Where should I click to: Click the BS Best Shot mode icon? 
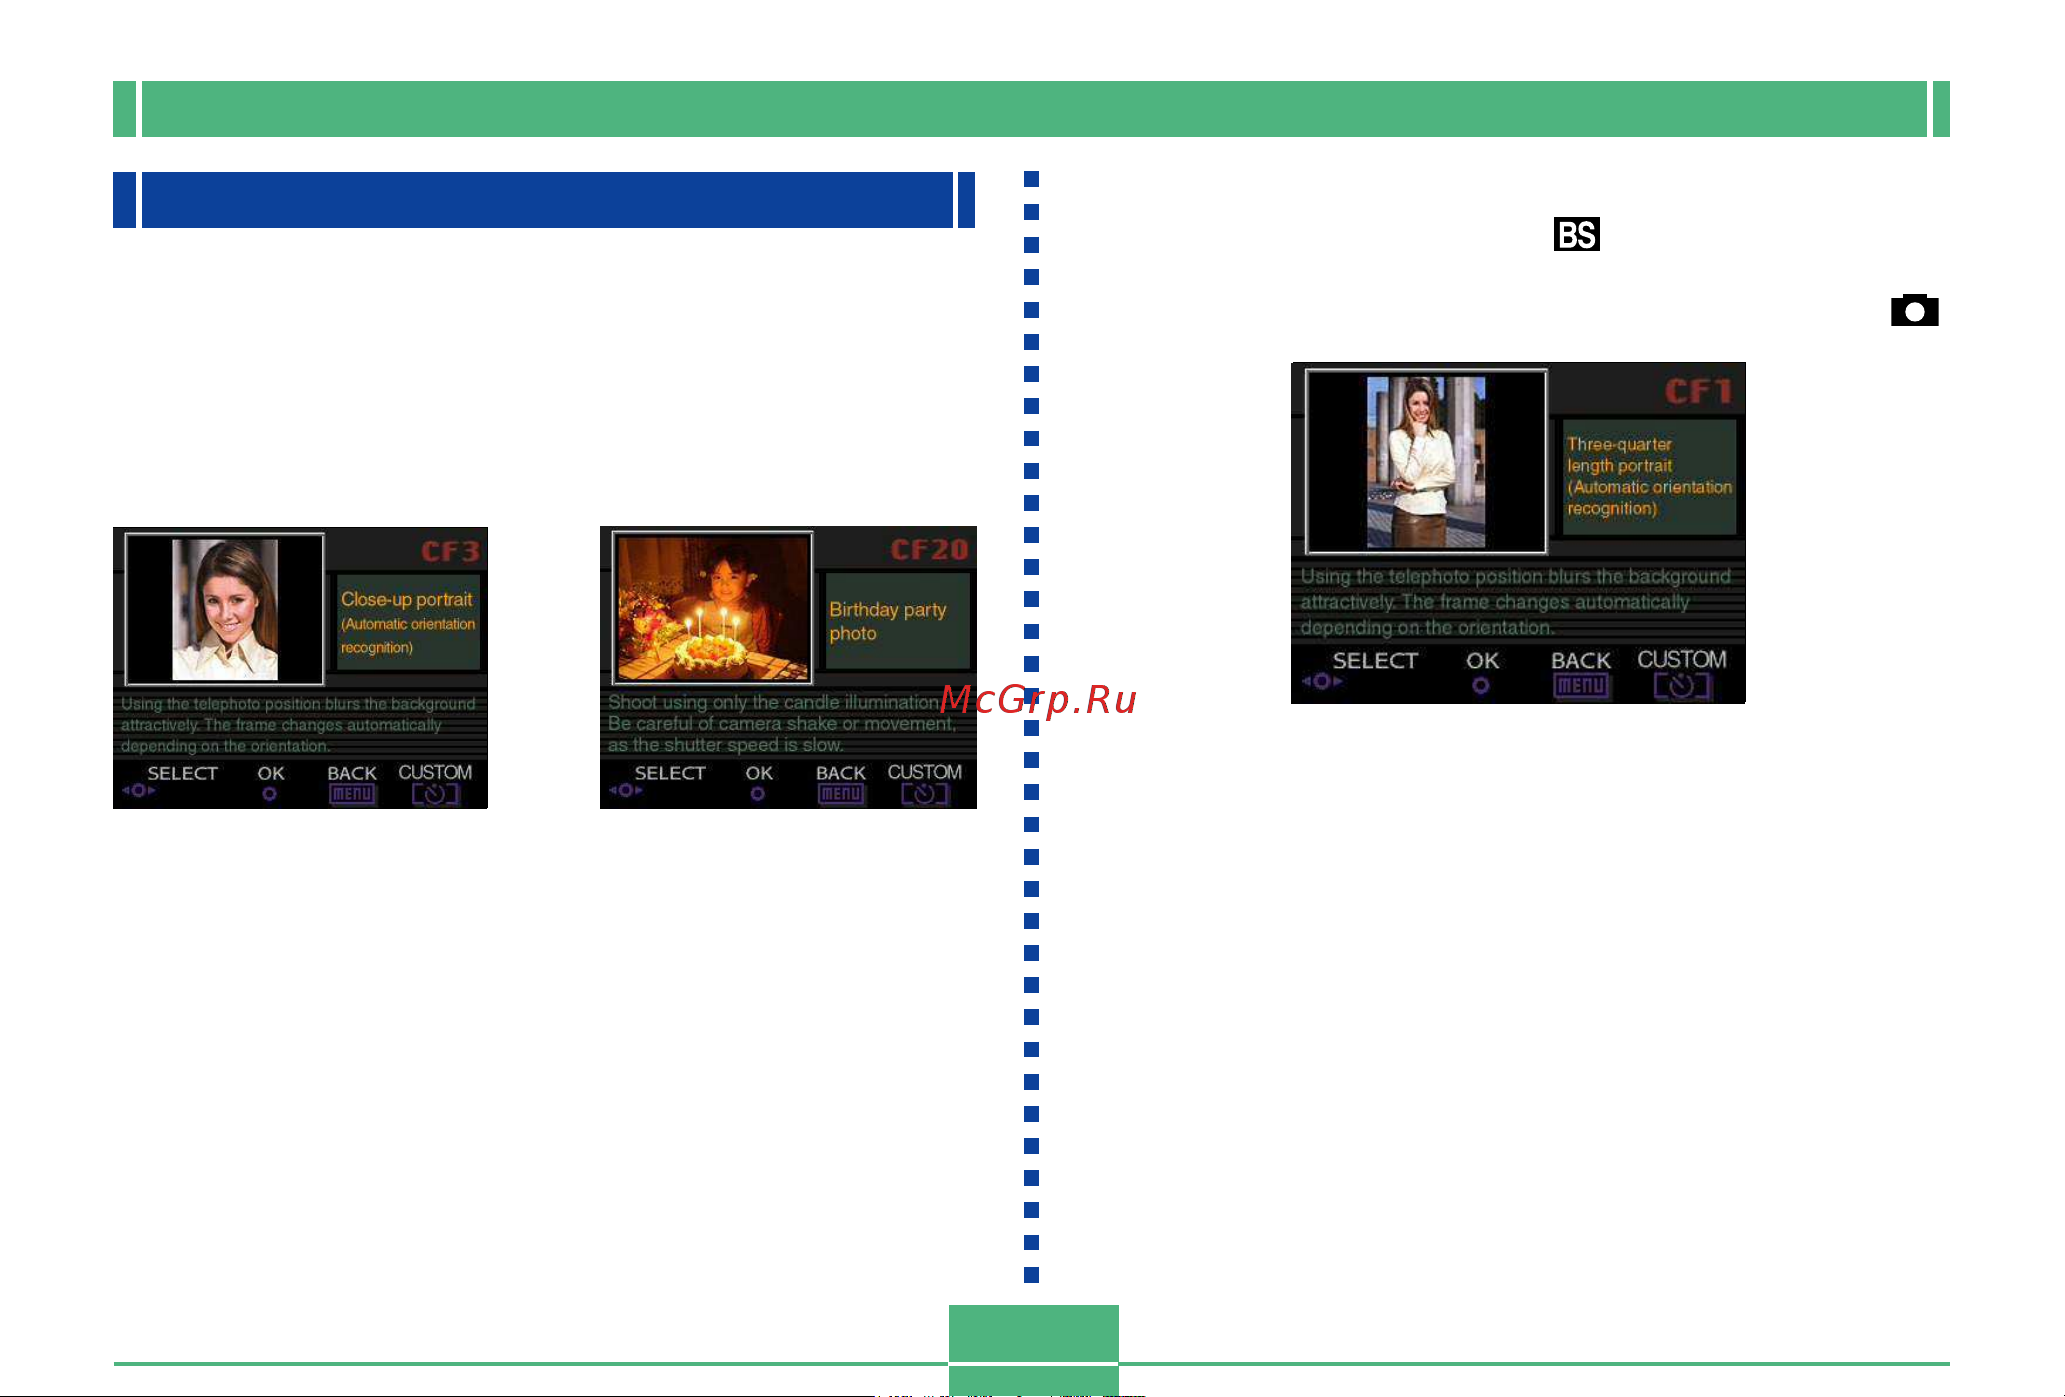(1576, 234)
